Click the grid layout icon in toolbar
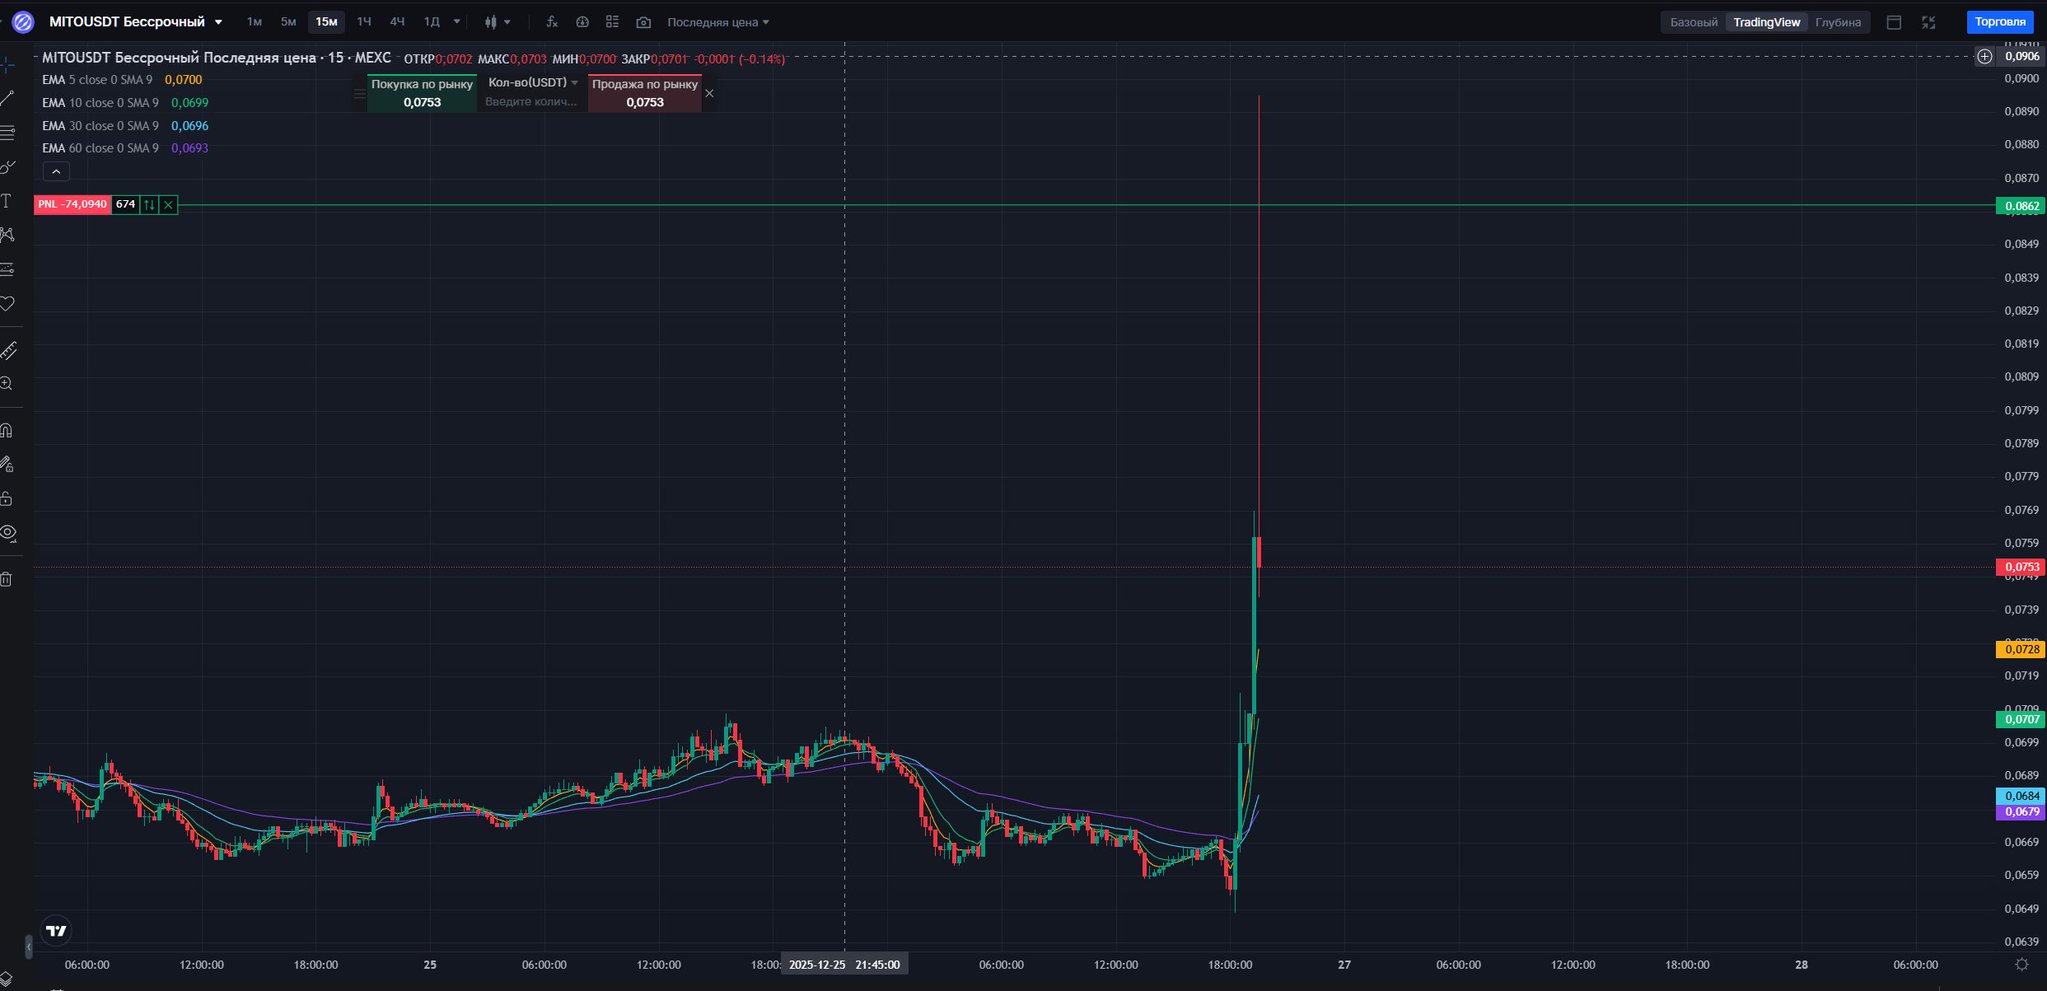This screenshot has height=991, width=2047. click(x=613, y=22)
